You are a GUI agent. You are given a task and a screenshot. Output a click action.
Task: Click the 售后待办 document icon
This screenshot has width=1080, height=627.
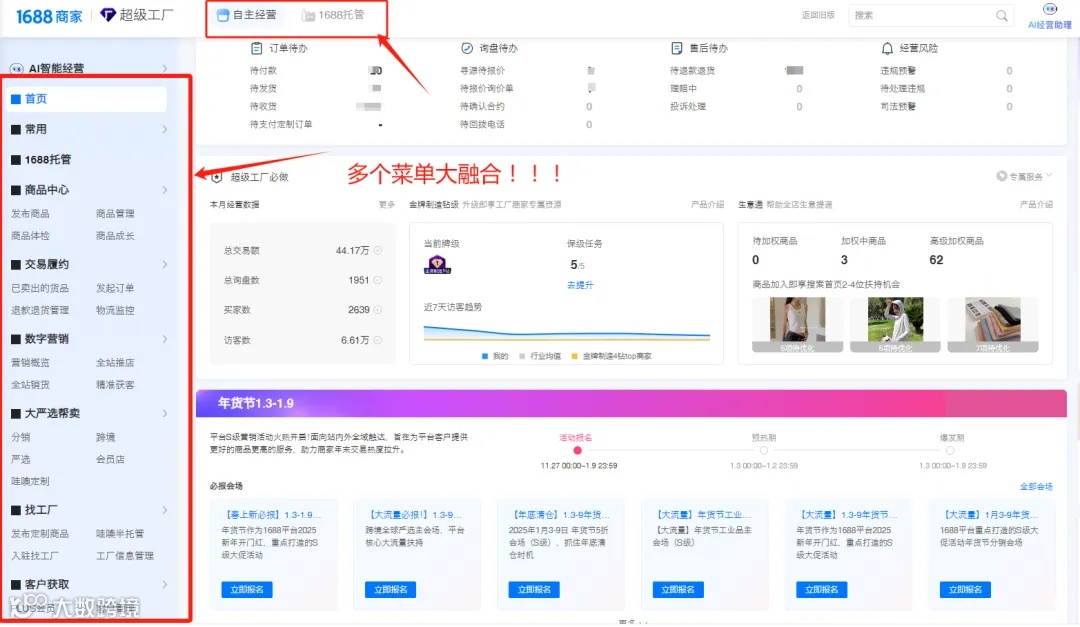click(676, 48)
